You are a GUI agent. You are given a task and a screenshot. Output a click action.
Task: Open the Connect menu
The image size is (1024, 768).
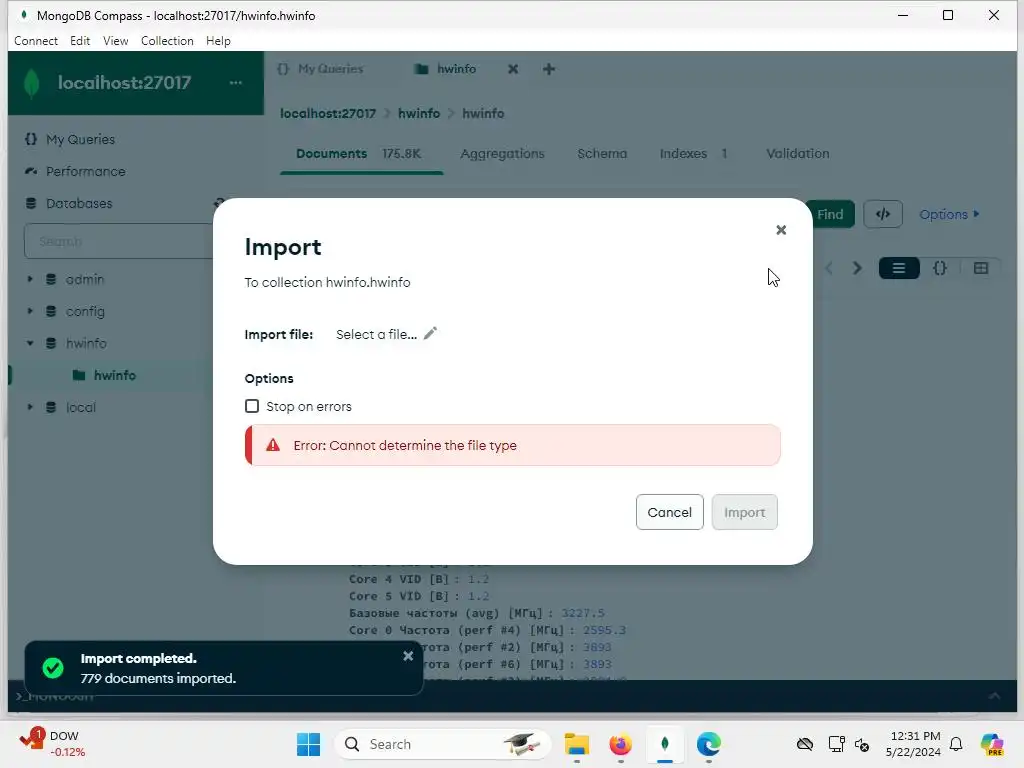click(x=36, y=40)
